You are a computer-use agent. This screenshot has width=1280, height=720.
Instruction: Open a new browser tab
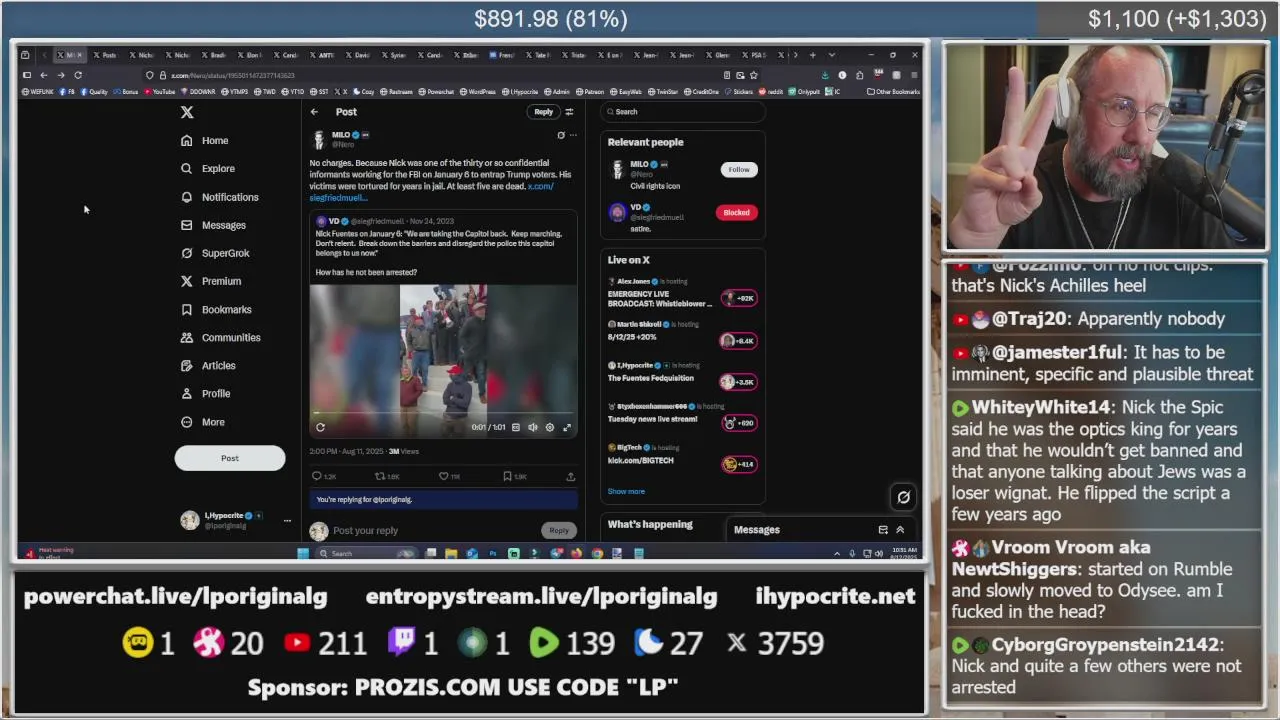[813, 55]
